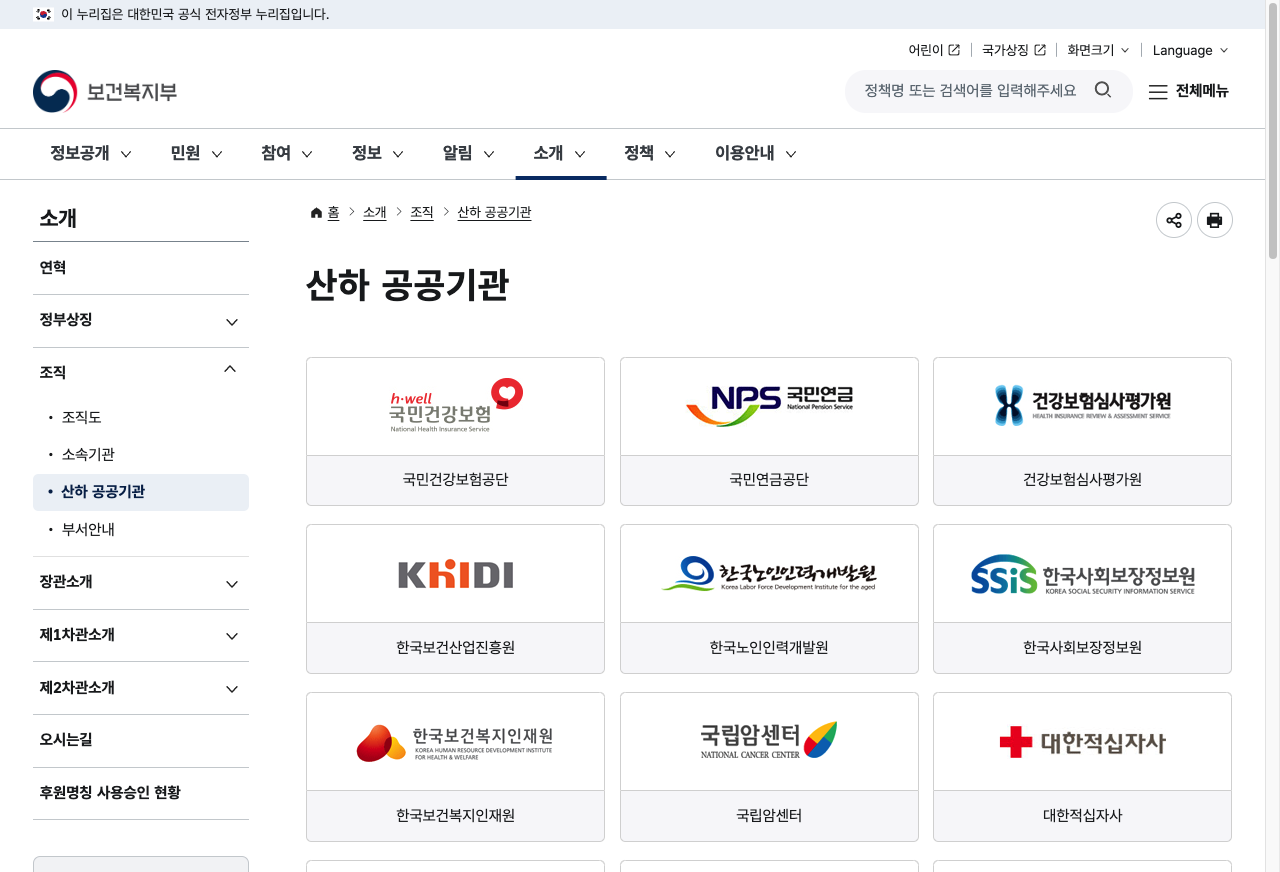This screenshot has width=1280, height=872.
Task: Expand 제2차관소개 sidebar section
Action: point(141,688)
